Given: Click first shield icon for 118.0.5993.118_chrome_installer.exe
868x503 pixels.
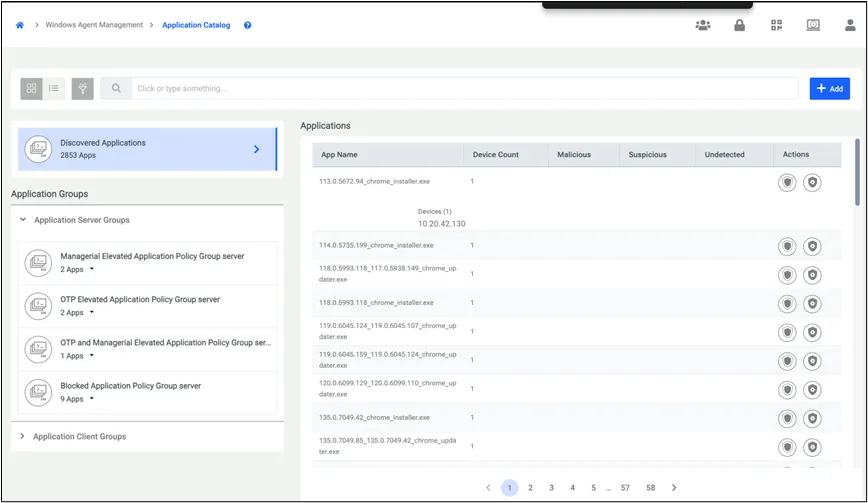Looking at the screenshot, I should tap(787, 304).
